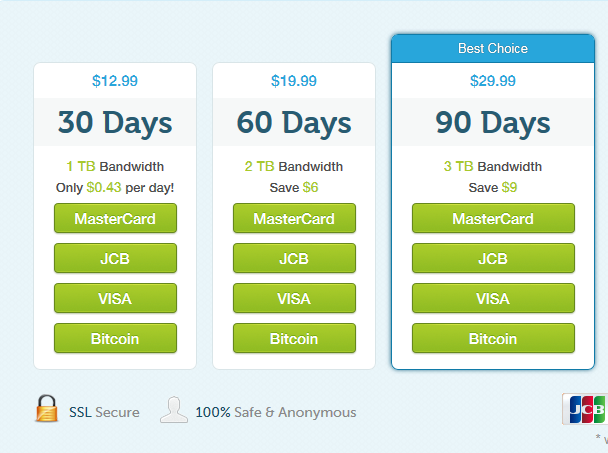This screenshot has width=608, height=453.
Task: Pay with MasterCard for 90 Days plan
Action: coord(493,219)
